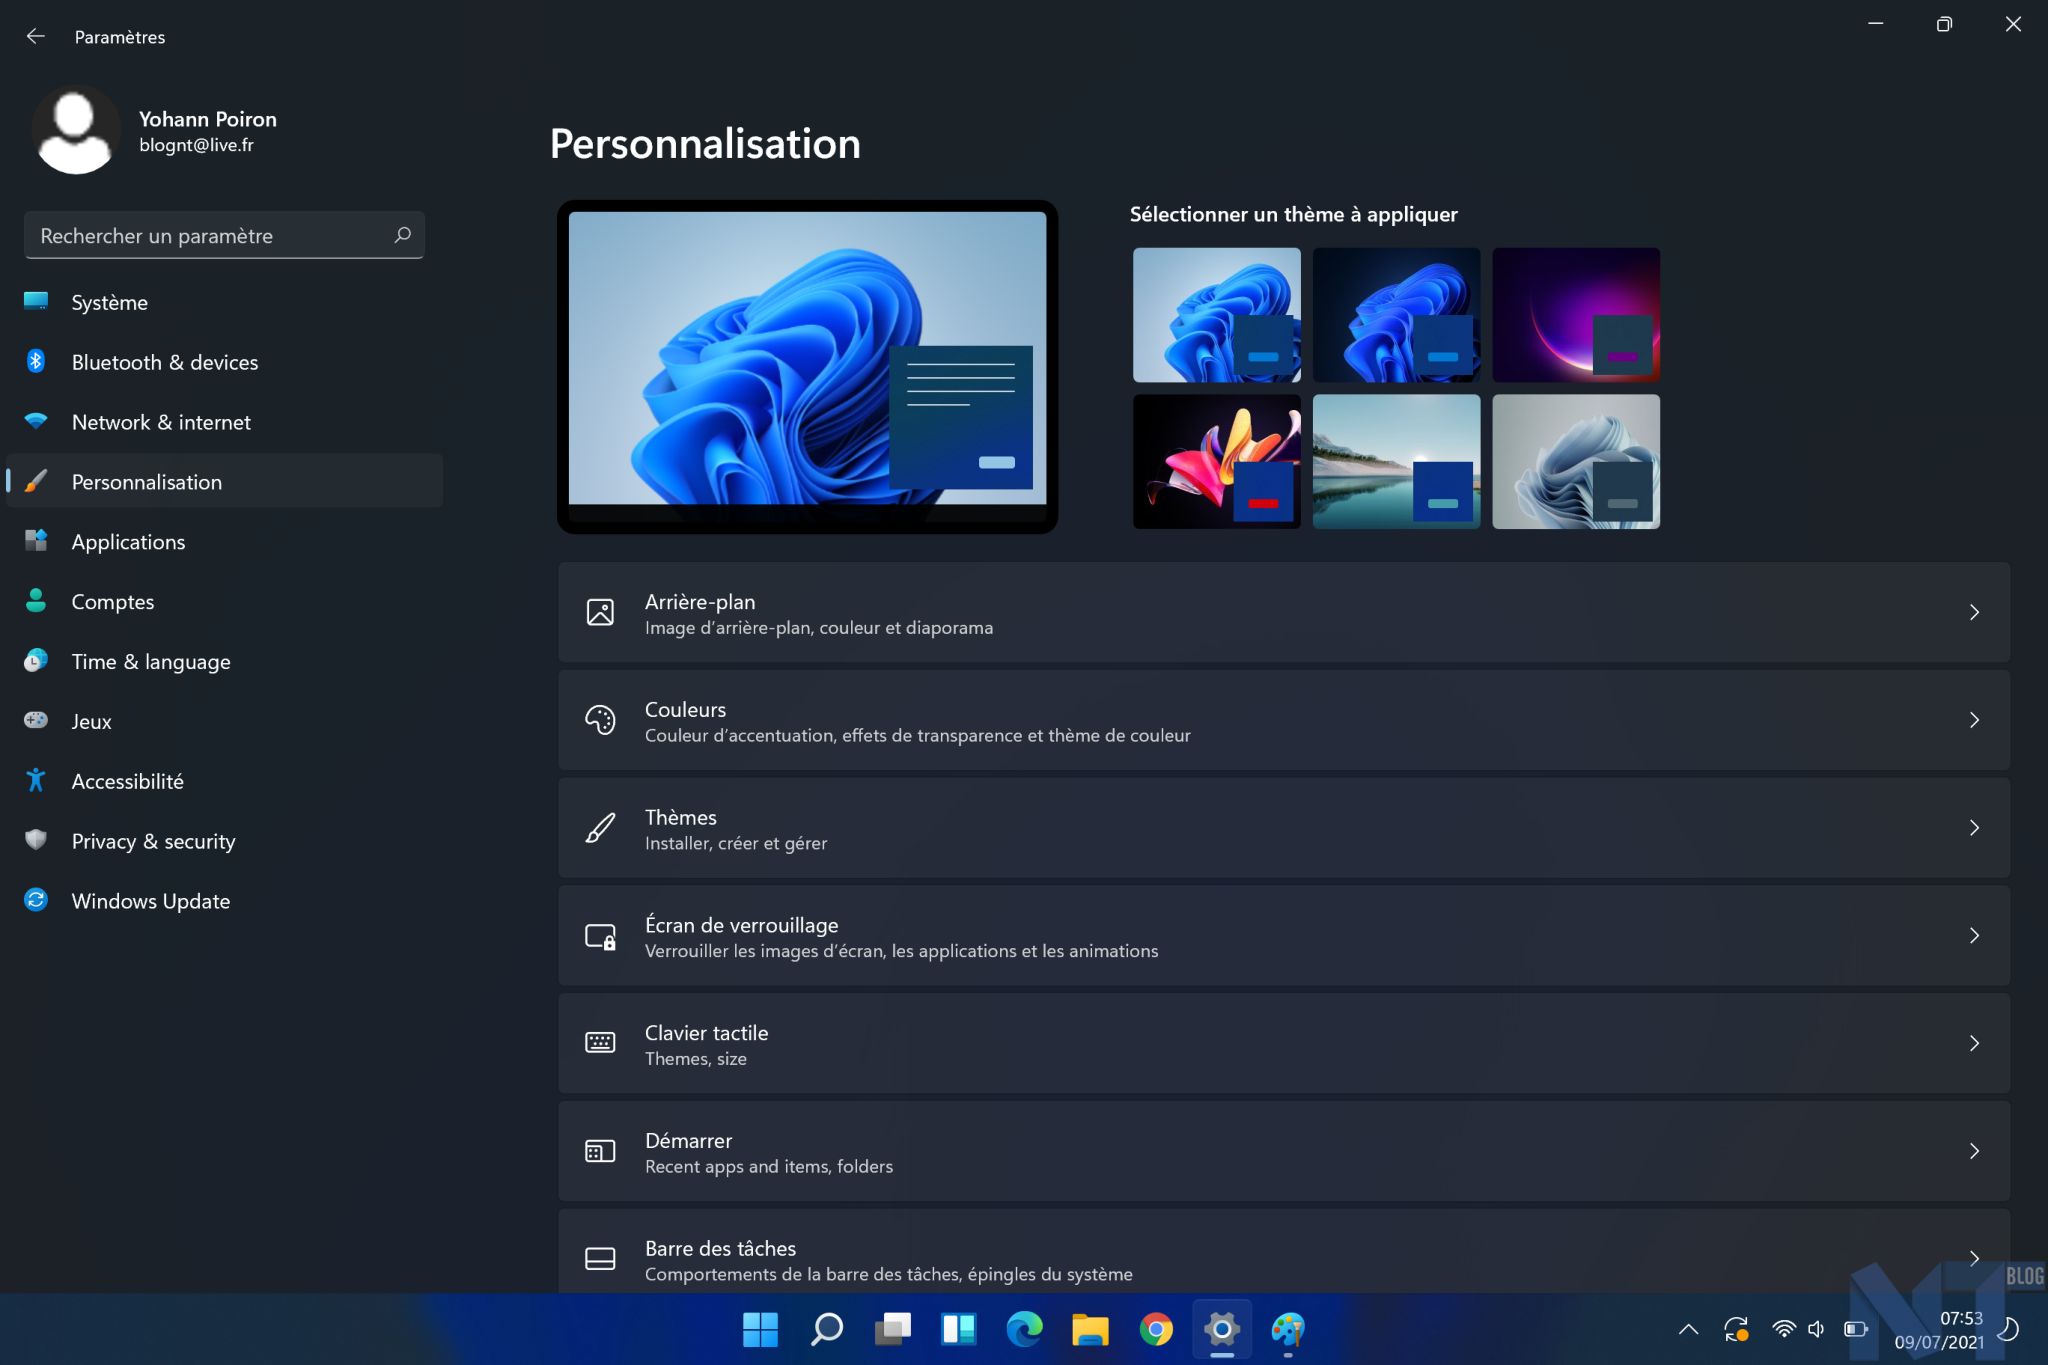The image size is (2048, 1365).
Task: Open the Système settings section
Action: tap(109, 301)
